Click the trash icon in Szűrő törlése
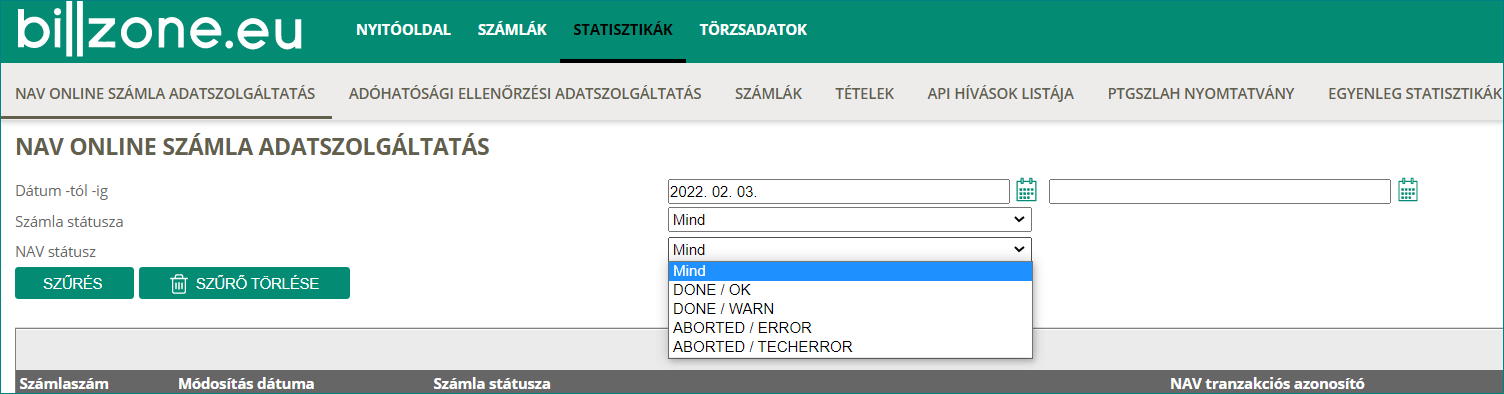The width and height of the screenshot is (1504, 394). [178, 284]
